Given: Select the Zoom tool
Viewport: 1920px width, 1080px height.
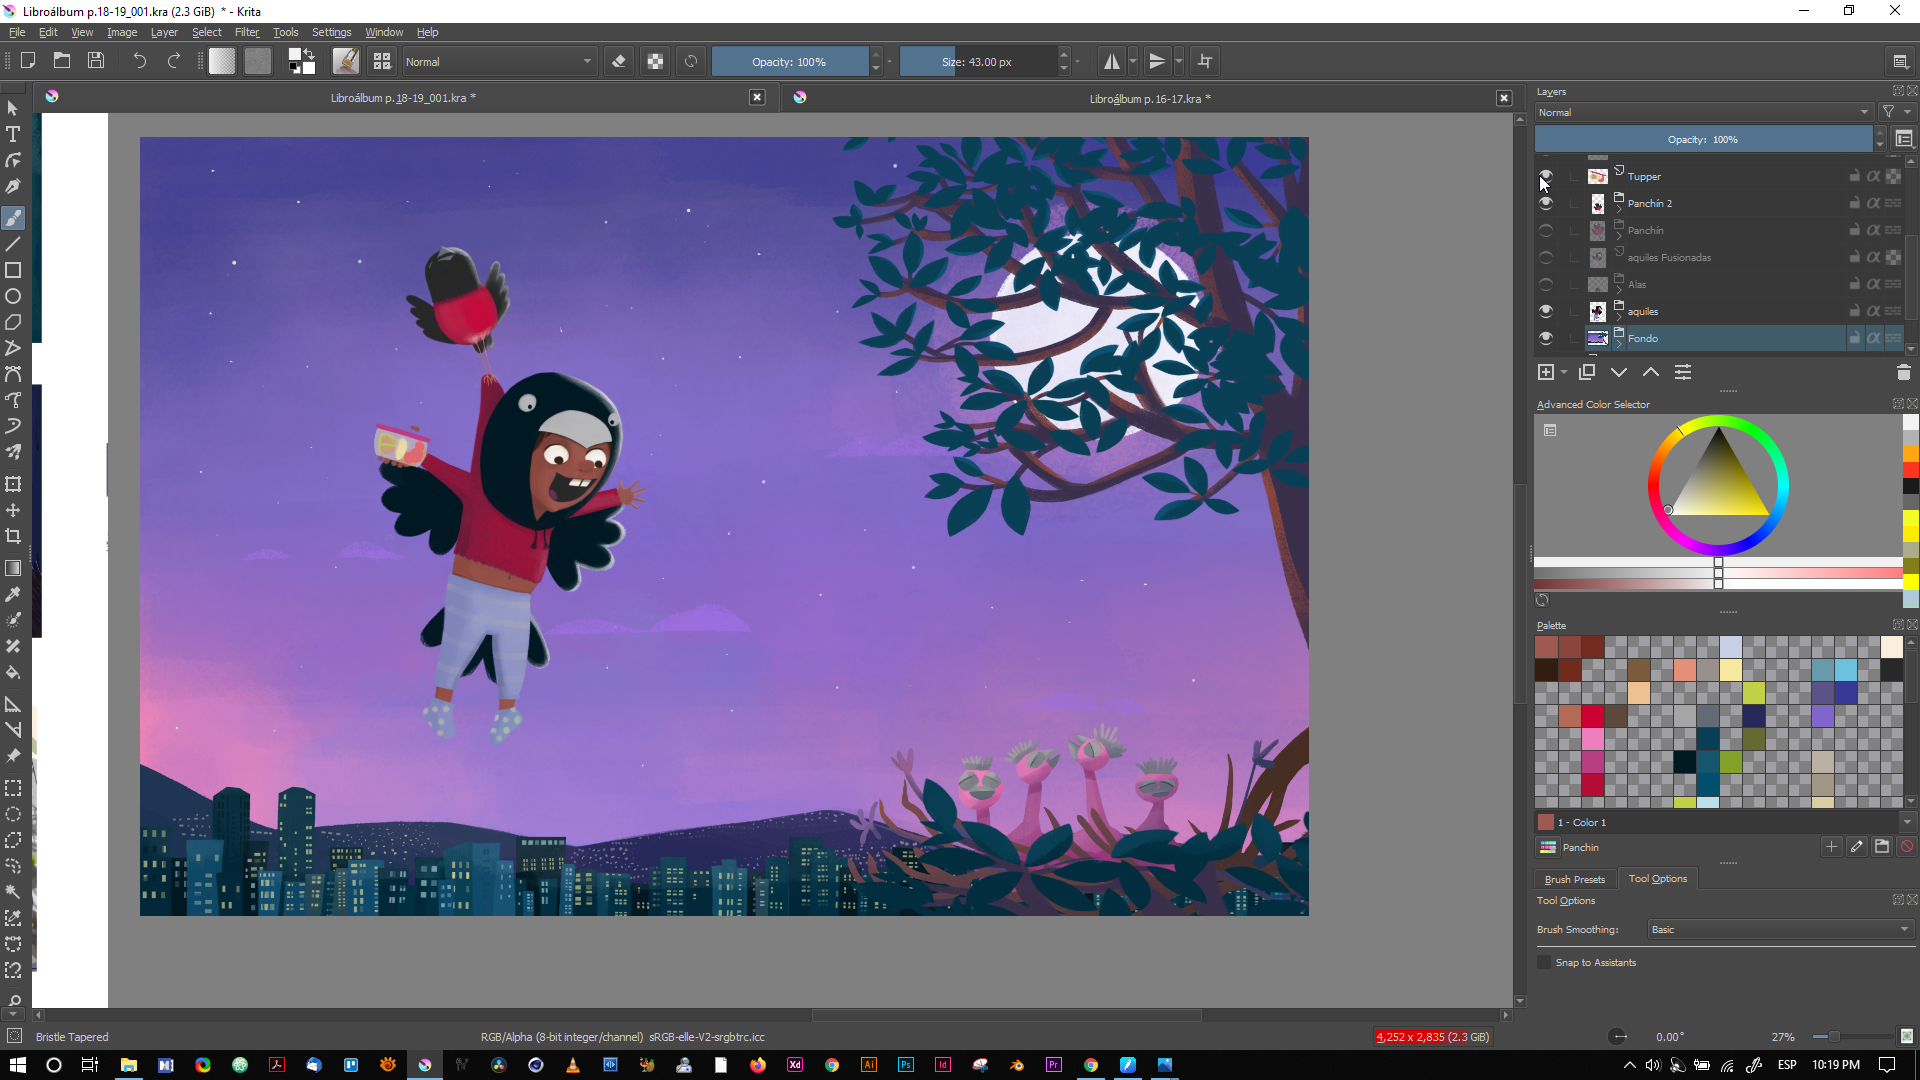Looking at the screenshot, I should tap(13, 1000).
